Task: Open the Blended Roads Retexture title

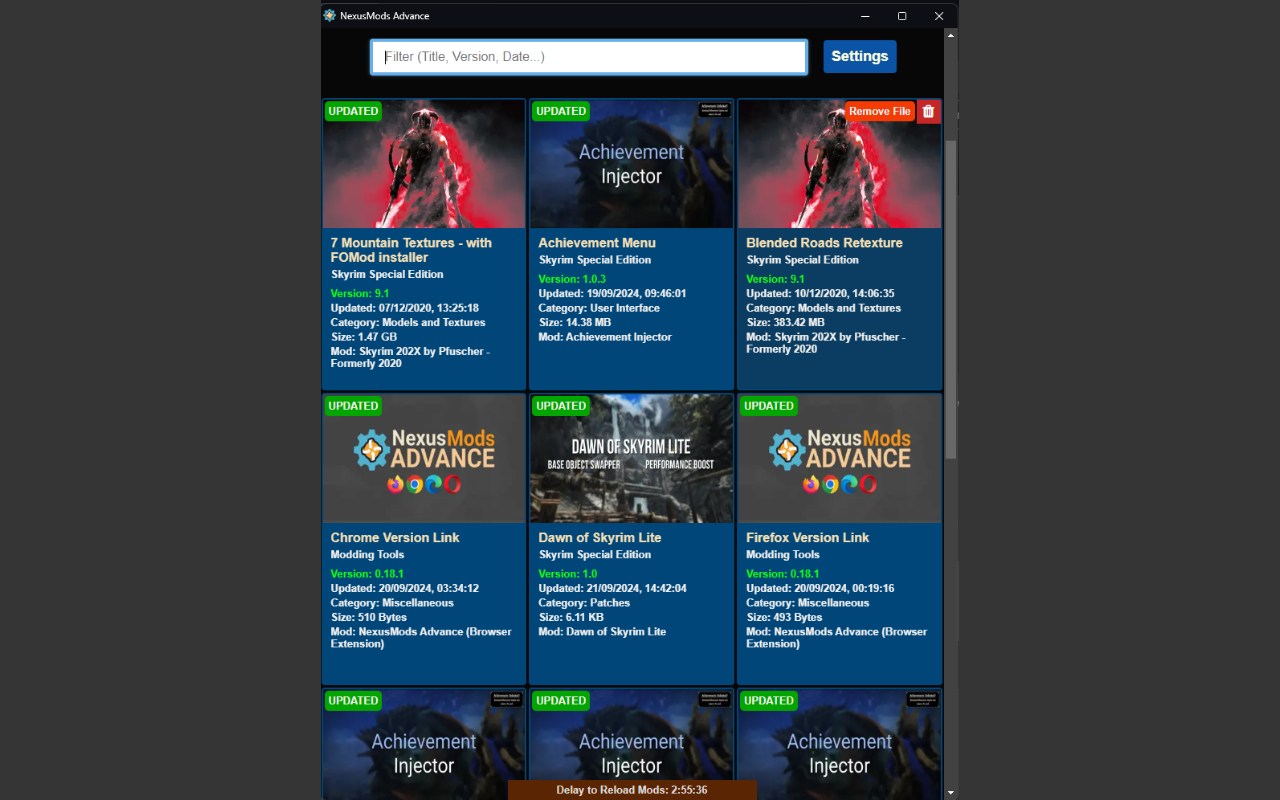Action: coord(824,243)
